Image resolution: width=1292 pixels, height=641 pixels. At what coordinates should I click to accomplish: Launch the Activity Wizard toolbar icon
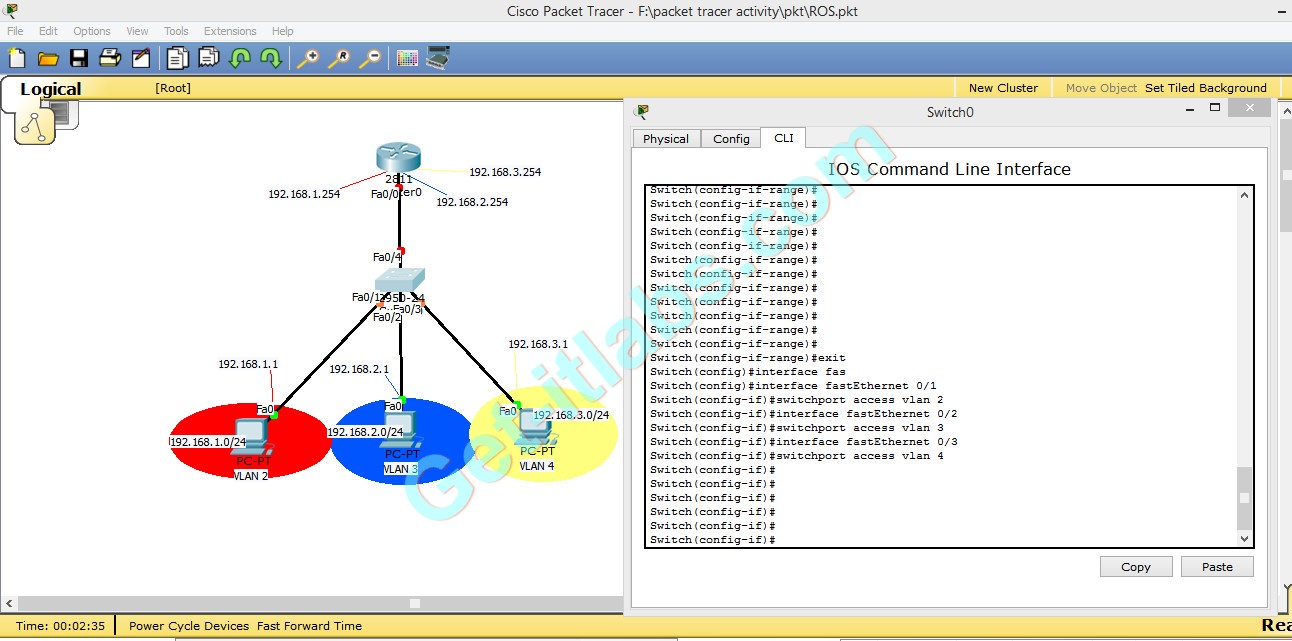(141, 58)
